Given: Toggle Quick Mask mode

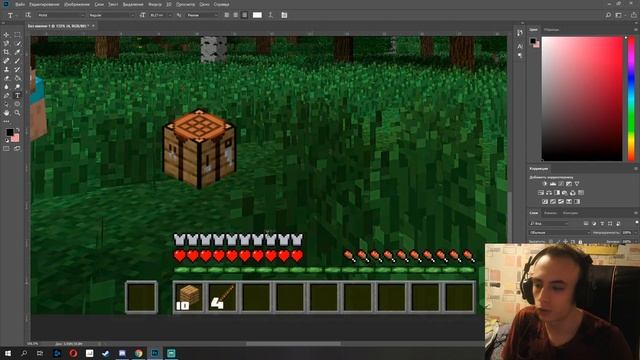Looking at the screenshot, I should coord(6,149).
